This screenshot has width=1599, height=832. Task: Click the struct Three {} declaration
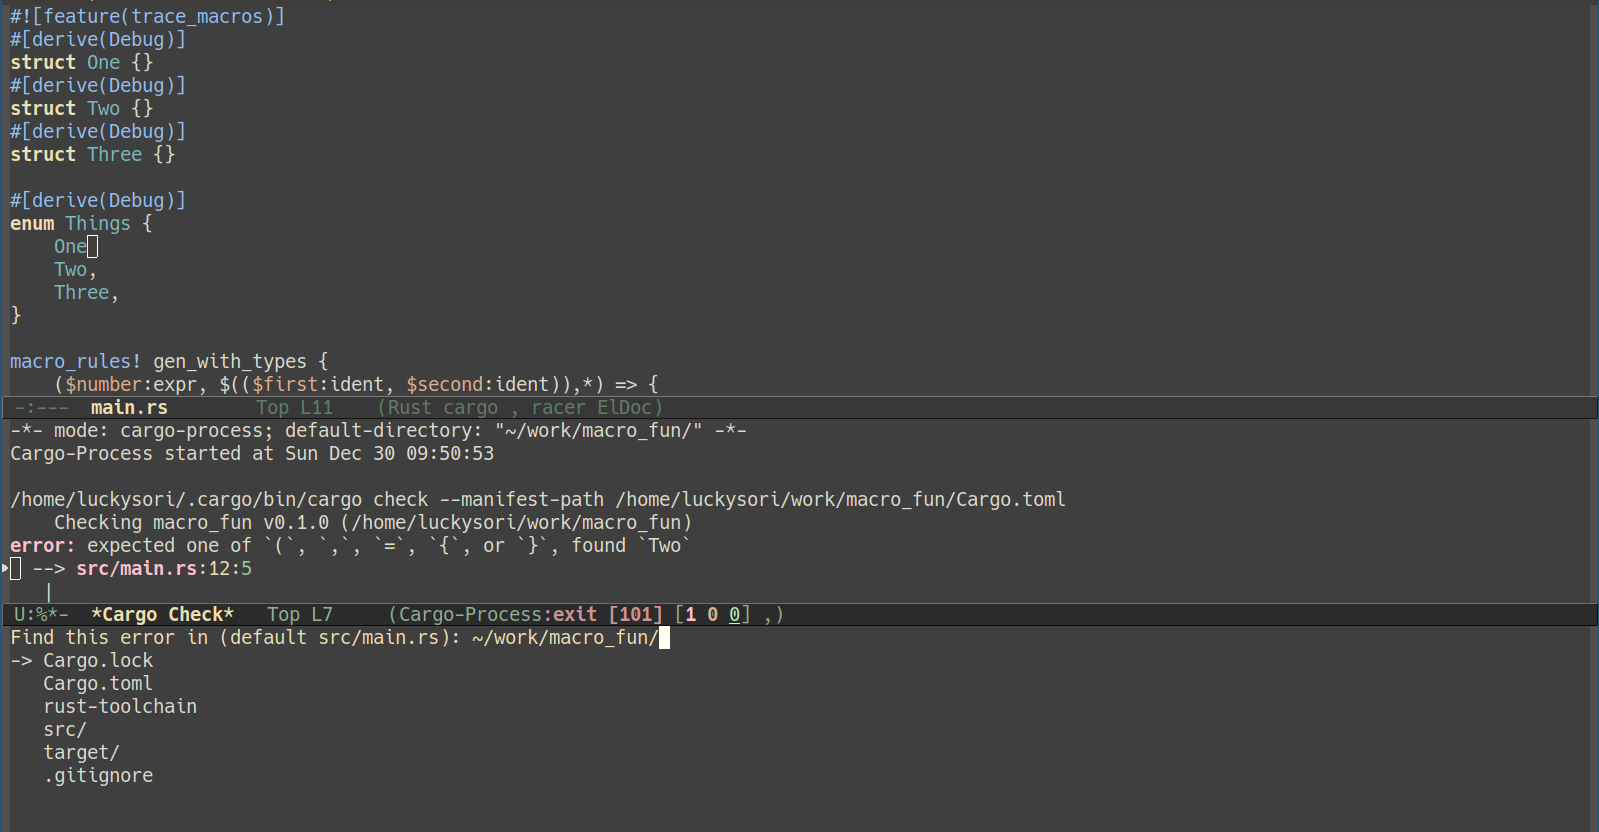pos(93,155)
